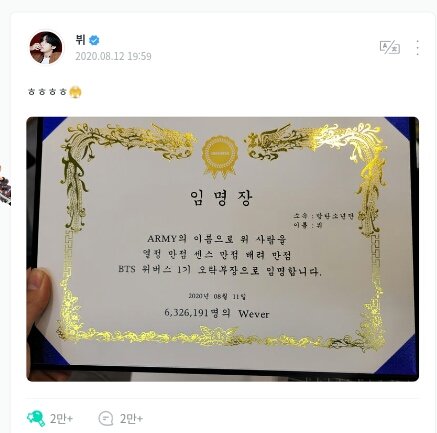This screenshot has width=437, height=433.
Task: Open comments via speech bubble icon
Action: click(106, 418)
